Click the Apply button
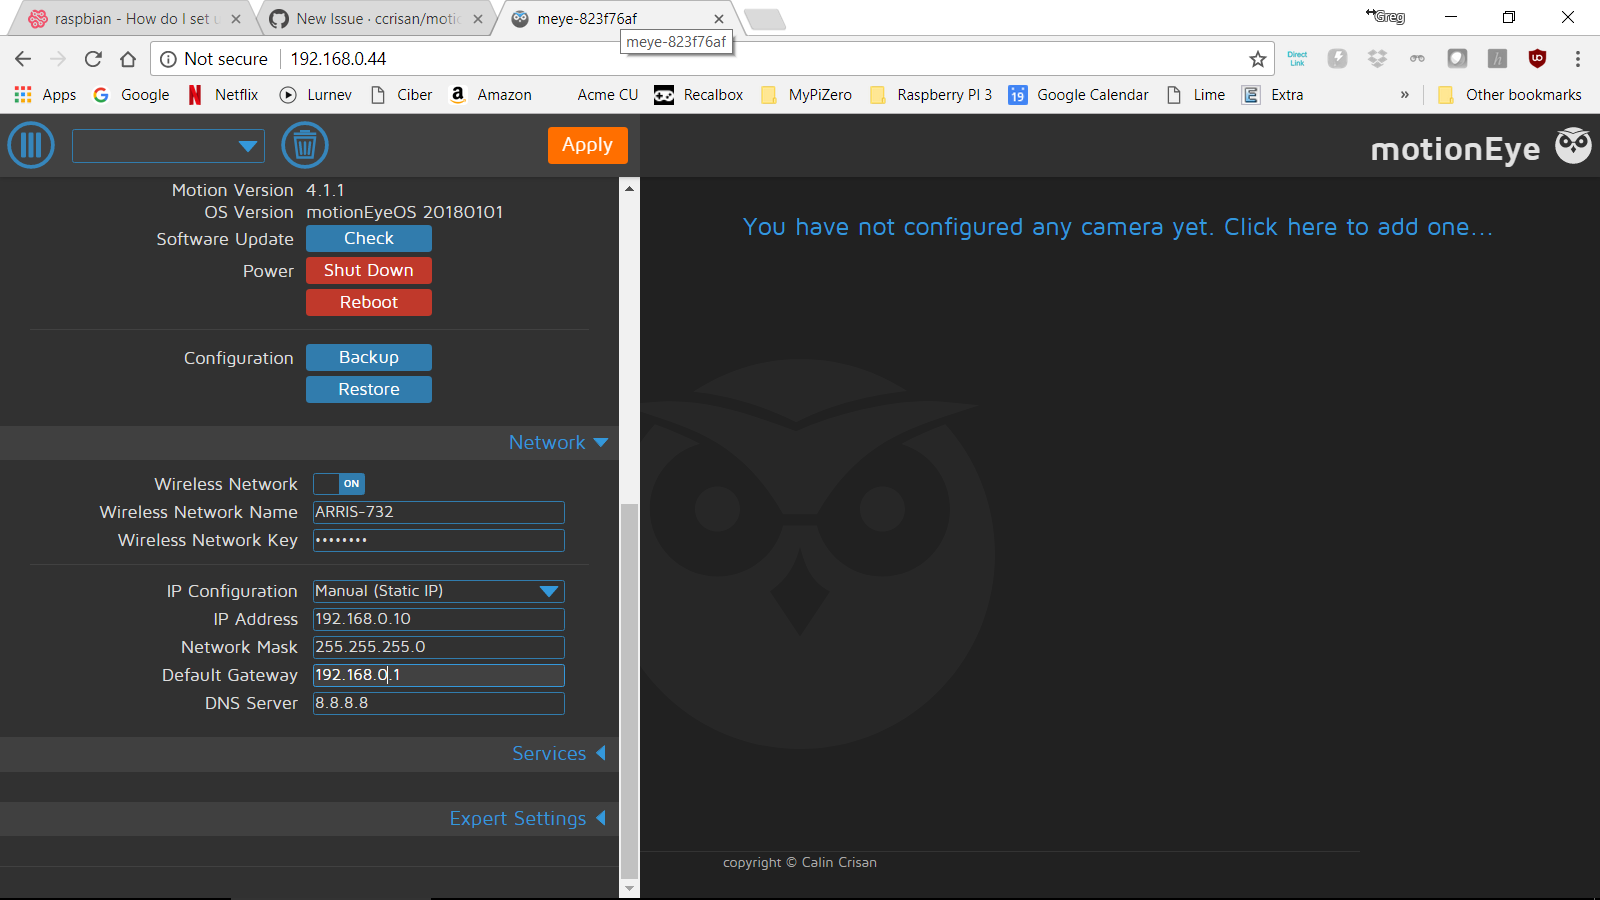1600x900 pixels. [x=587, y=144]
